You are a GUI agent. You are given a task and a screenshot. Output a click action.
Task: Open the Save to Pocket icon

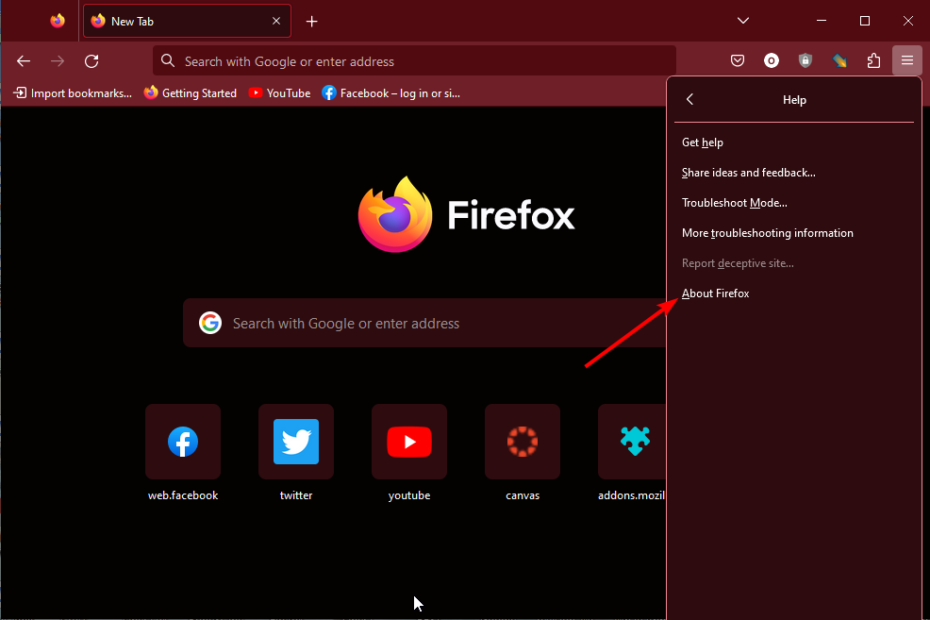pos(737,61)
